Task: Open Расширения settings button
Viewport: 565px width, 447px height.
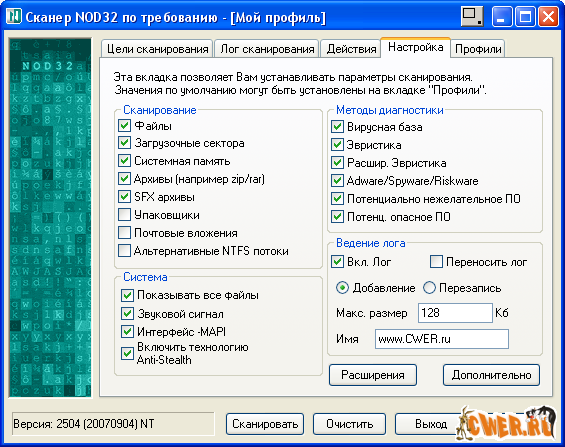Action: tap(373, 375)
